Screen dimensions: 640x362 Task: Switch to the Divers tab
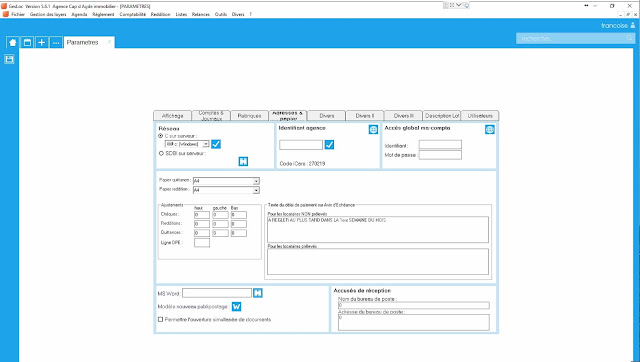[327, 116]
